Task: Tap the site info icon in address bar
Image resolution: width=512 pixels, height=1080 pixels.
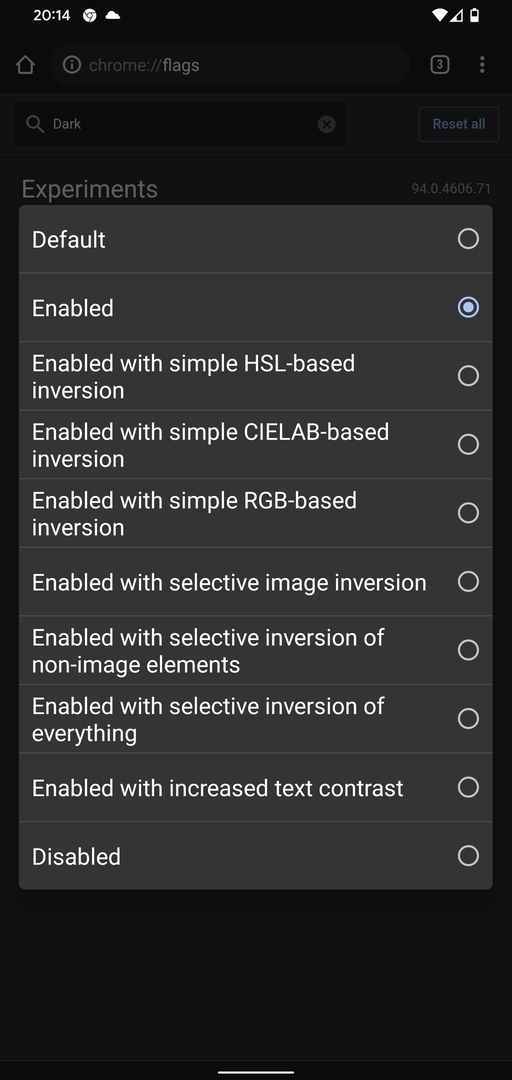Action: coord(72,65)
